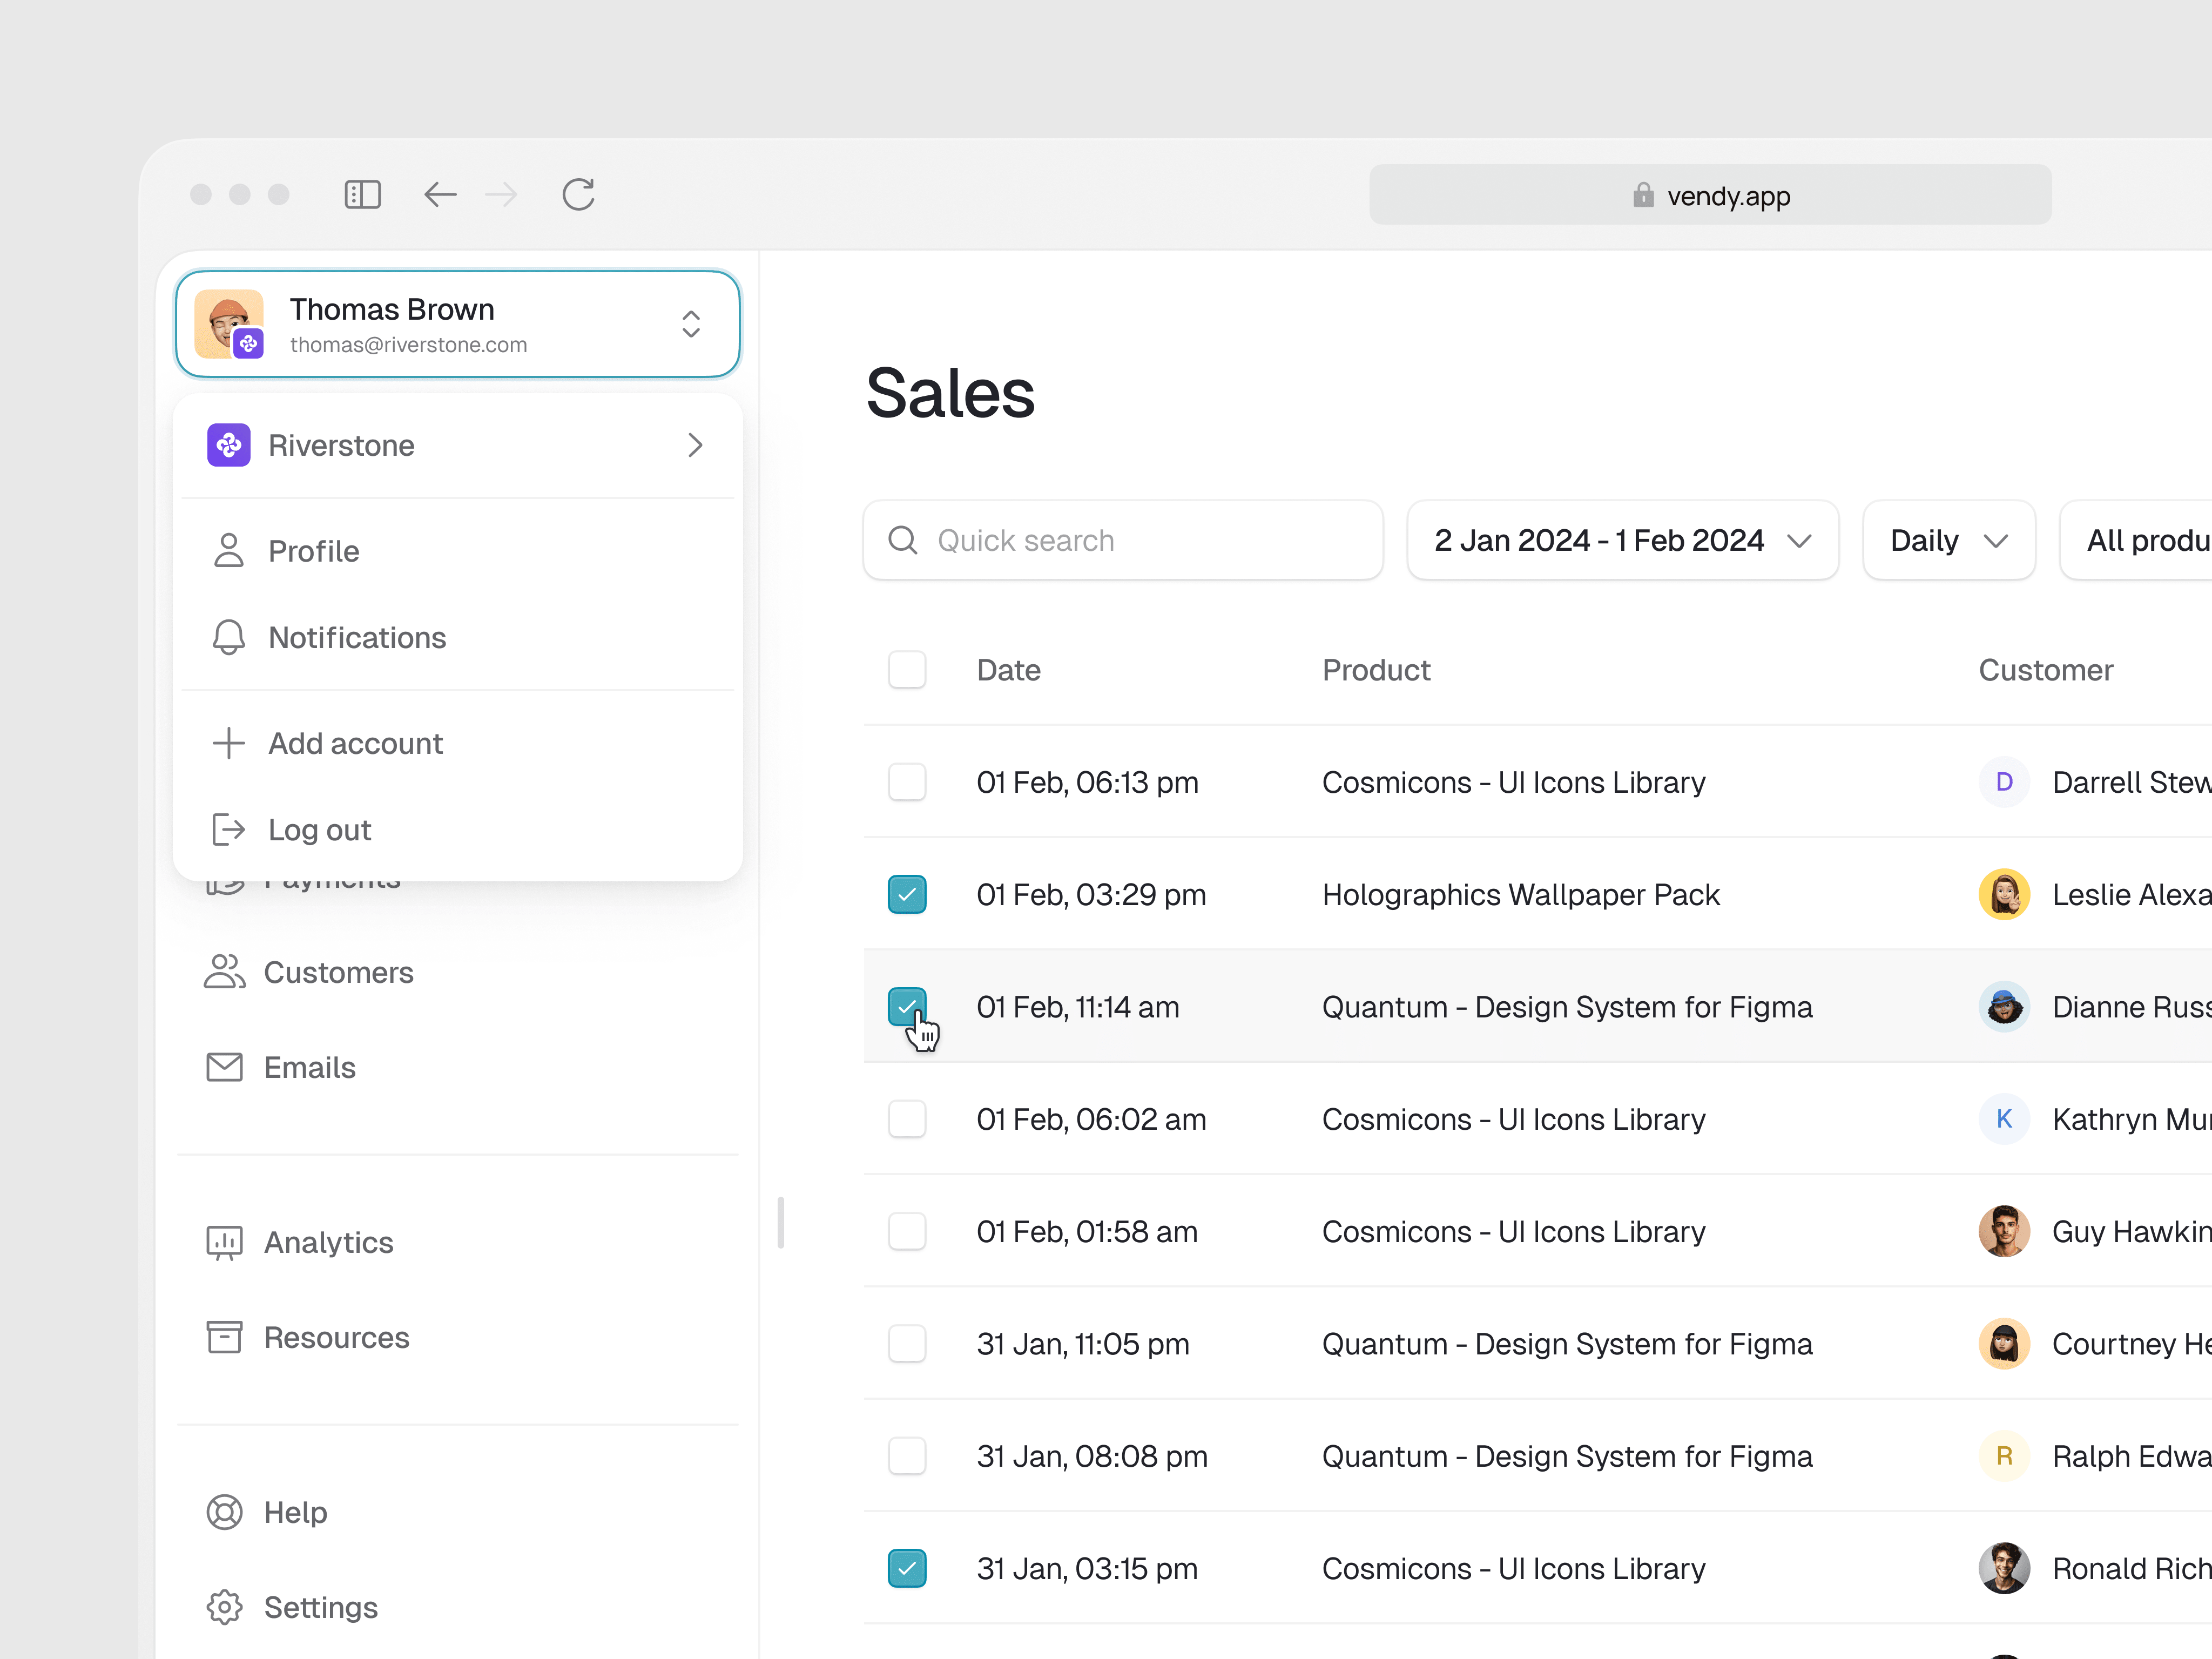Open the All products filter dropdown

(2136, 540)
